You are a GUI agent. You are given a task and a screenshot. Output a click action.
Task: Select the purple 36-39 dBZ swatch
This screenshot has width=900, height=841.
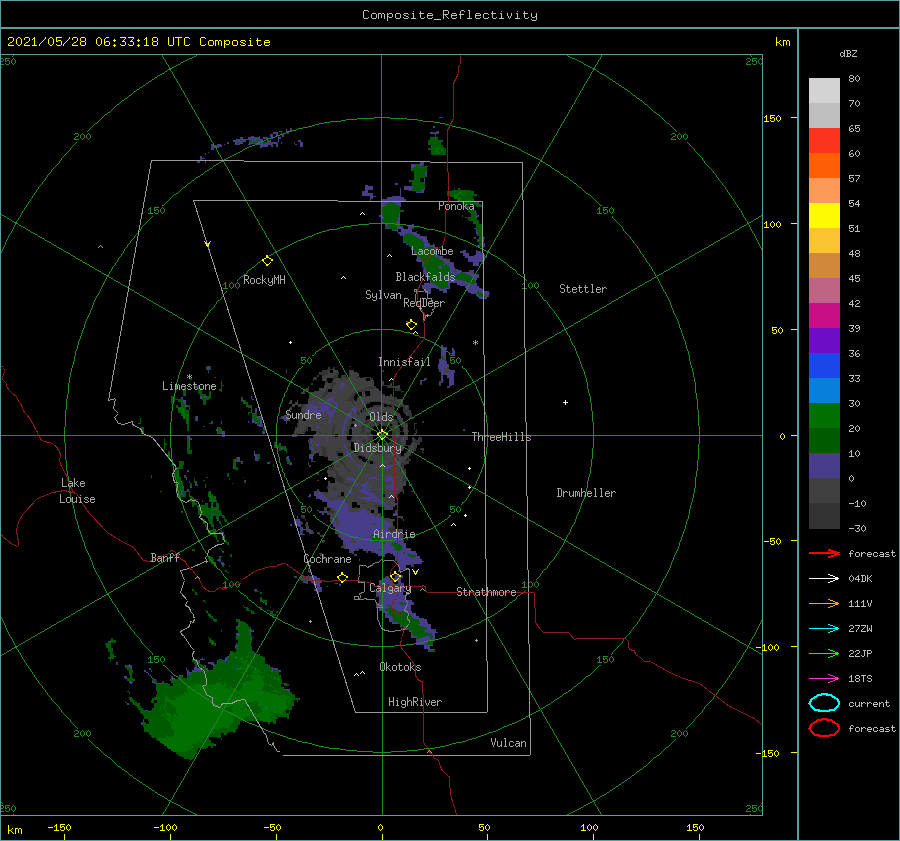824,341
